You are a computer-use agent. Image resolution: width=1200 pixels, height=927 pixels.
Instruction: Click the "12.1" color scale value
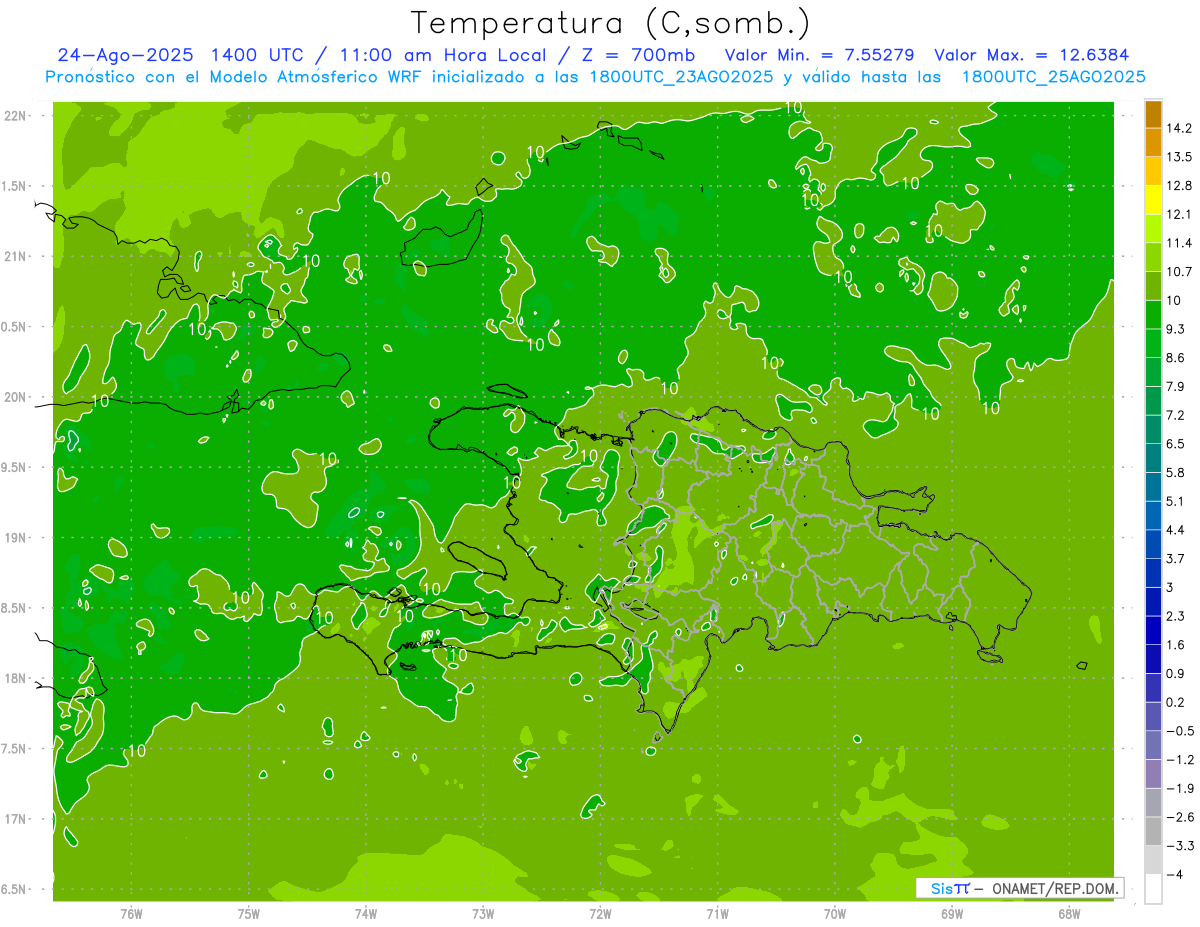point(1179,215)
